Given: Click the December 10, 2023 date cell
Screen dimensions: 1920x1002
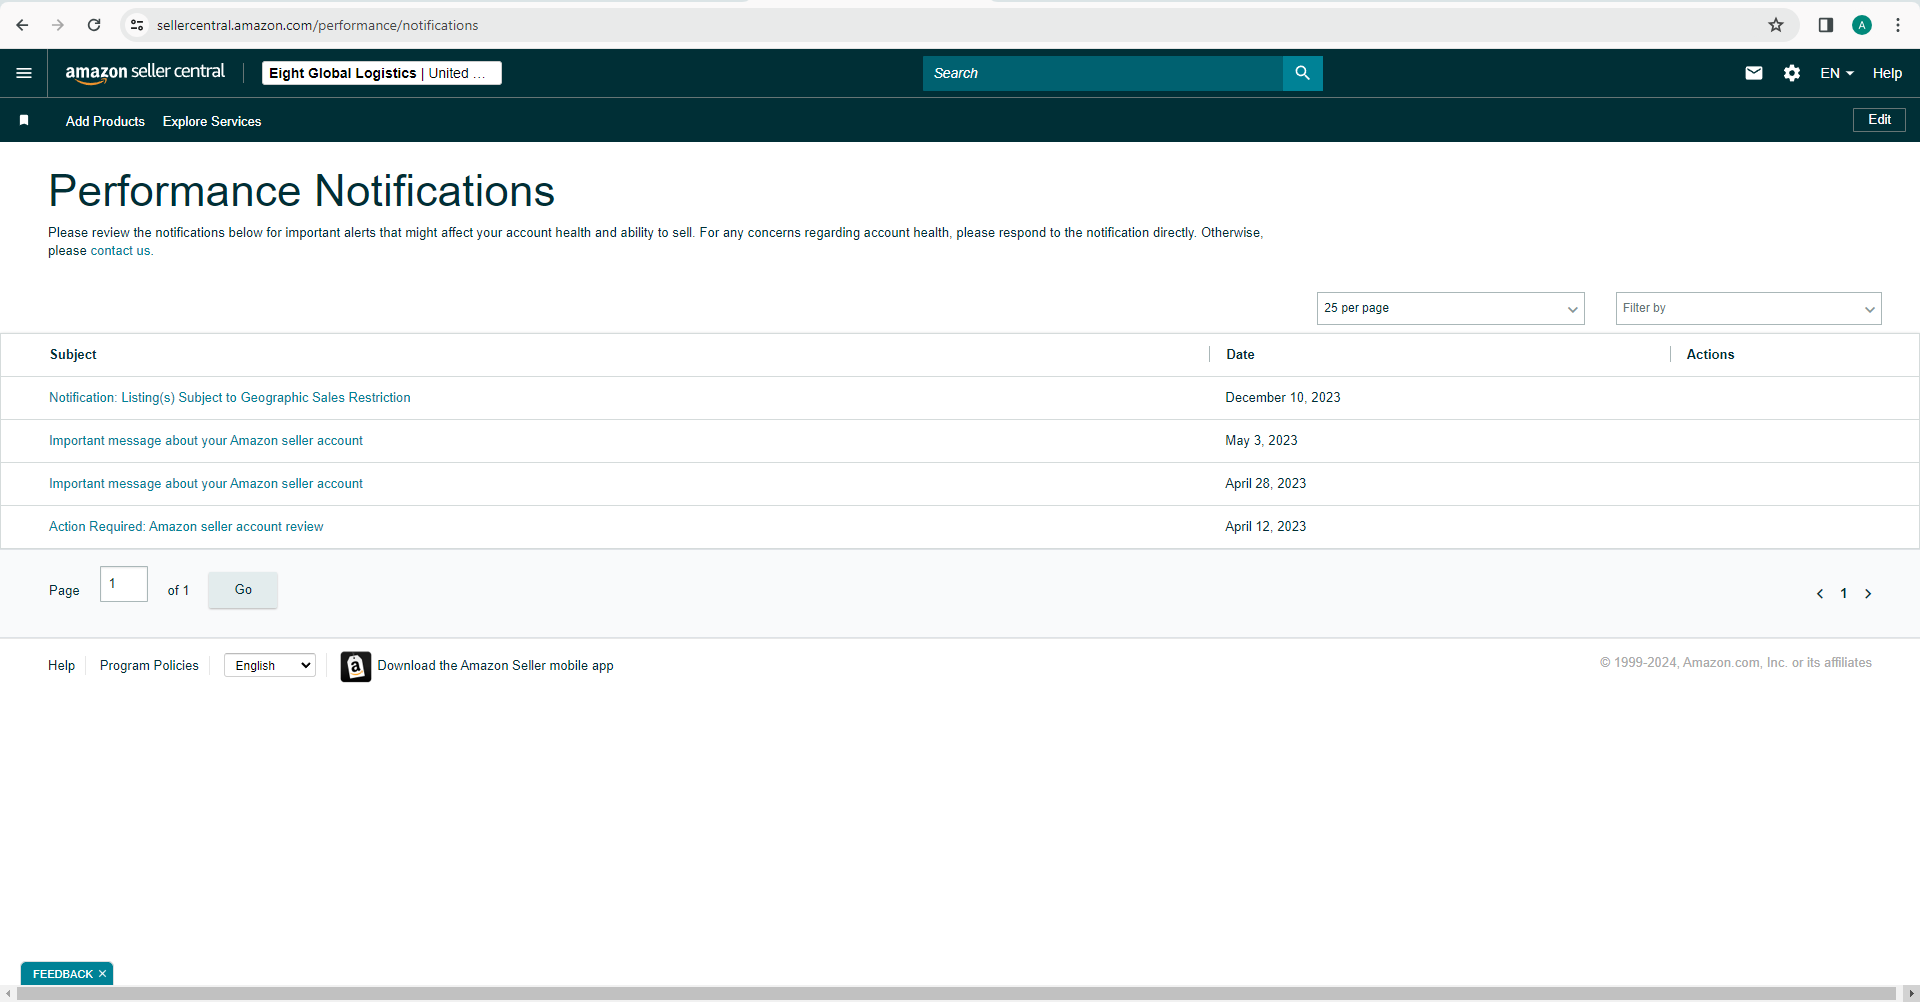Looking at the screenshot, I should (x=1283, y=398).
